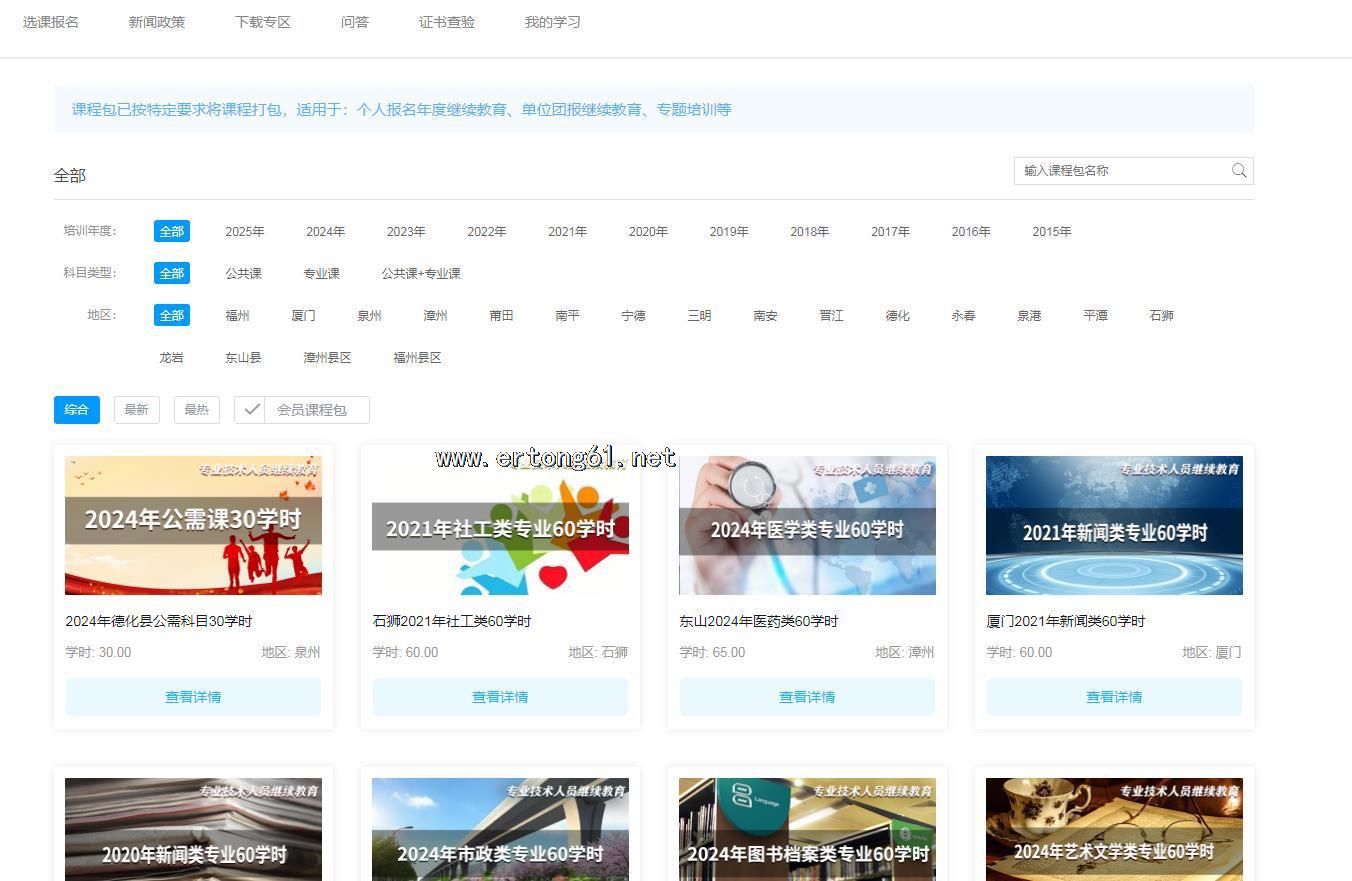This screenshot has width=1352, height=881.
Task: Select the 公共课 subject type filter
Action: 243,274
